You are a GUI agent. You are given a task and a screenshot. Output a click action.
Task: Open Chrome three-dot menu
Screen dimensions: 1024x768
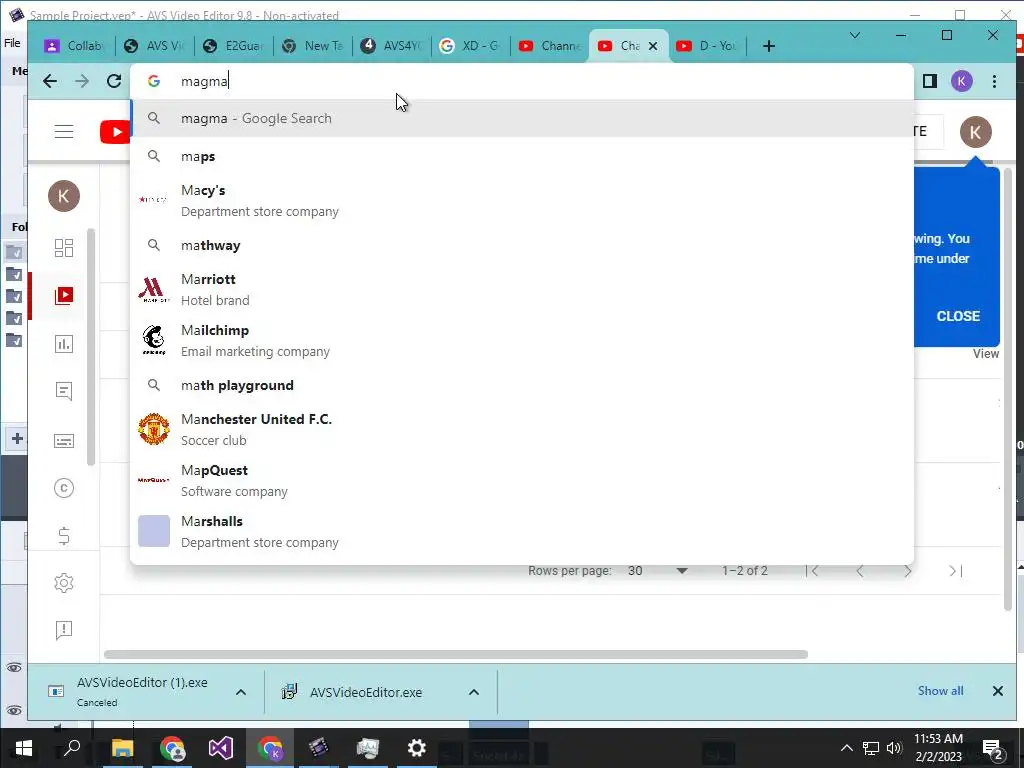point(994,81)
